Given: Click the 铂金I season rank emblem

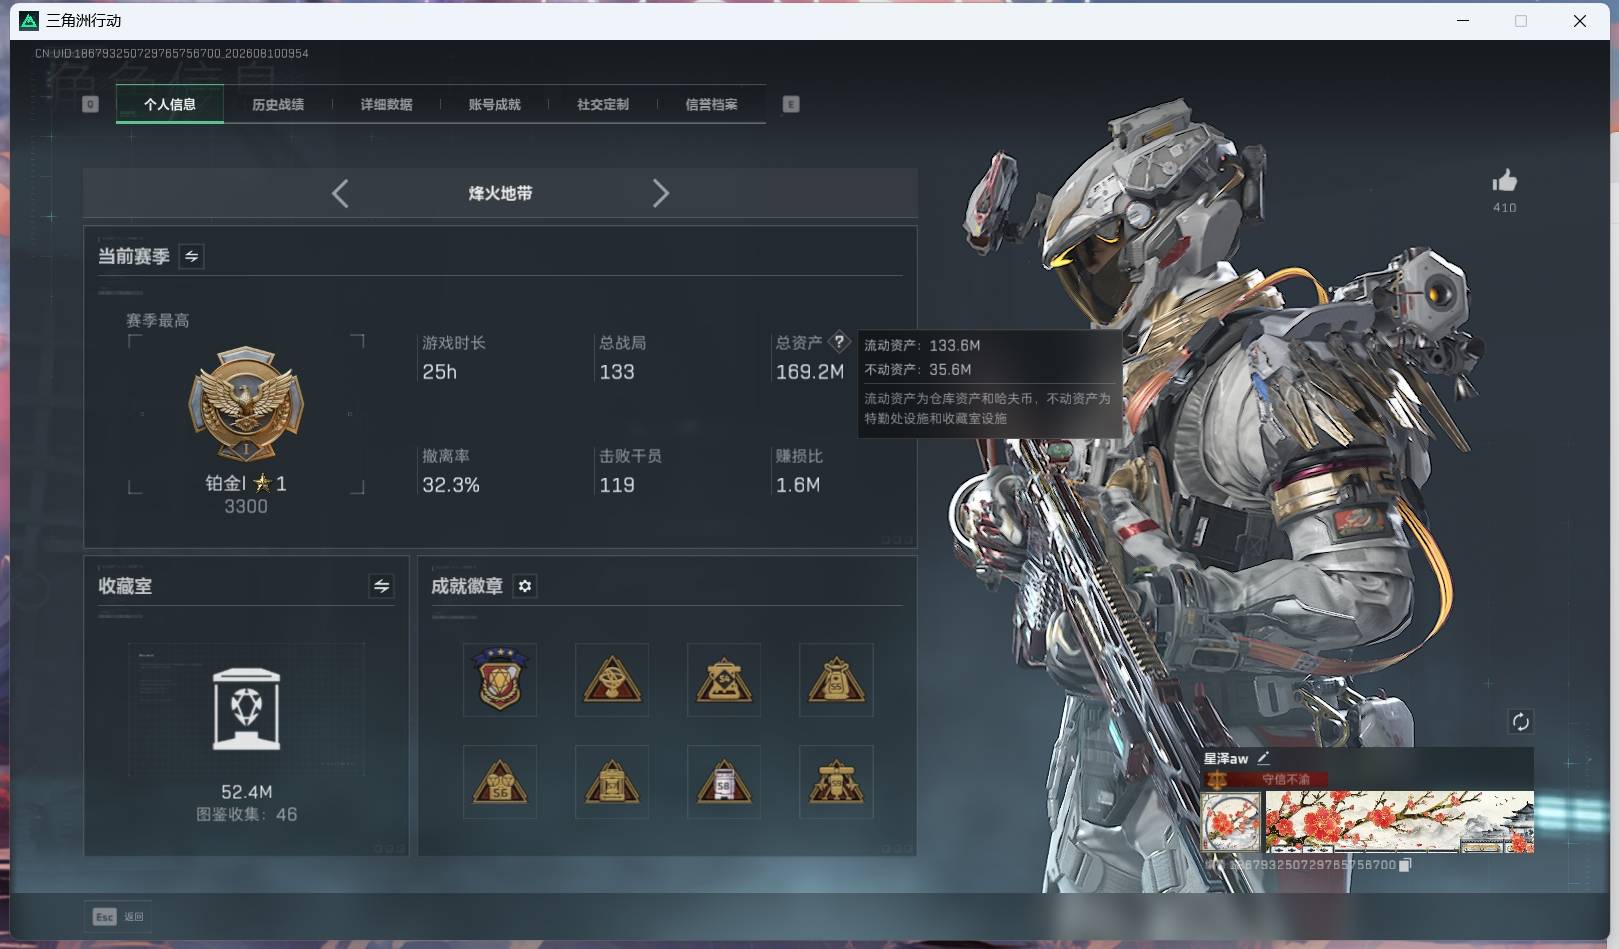Looking at the screenshot, I should [246, 404].
